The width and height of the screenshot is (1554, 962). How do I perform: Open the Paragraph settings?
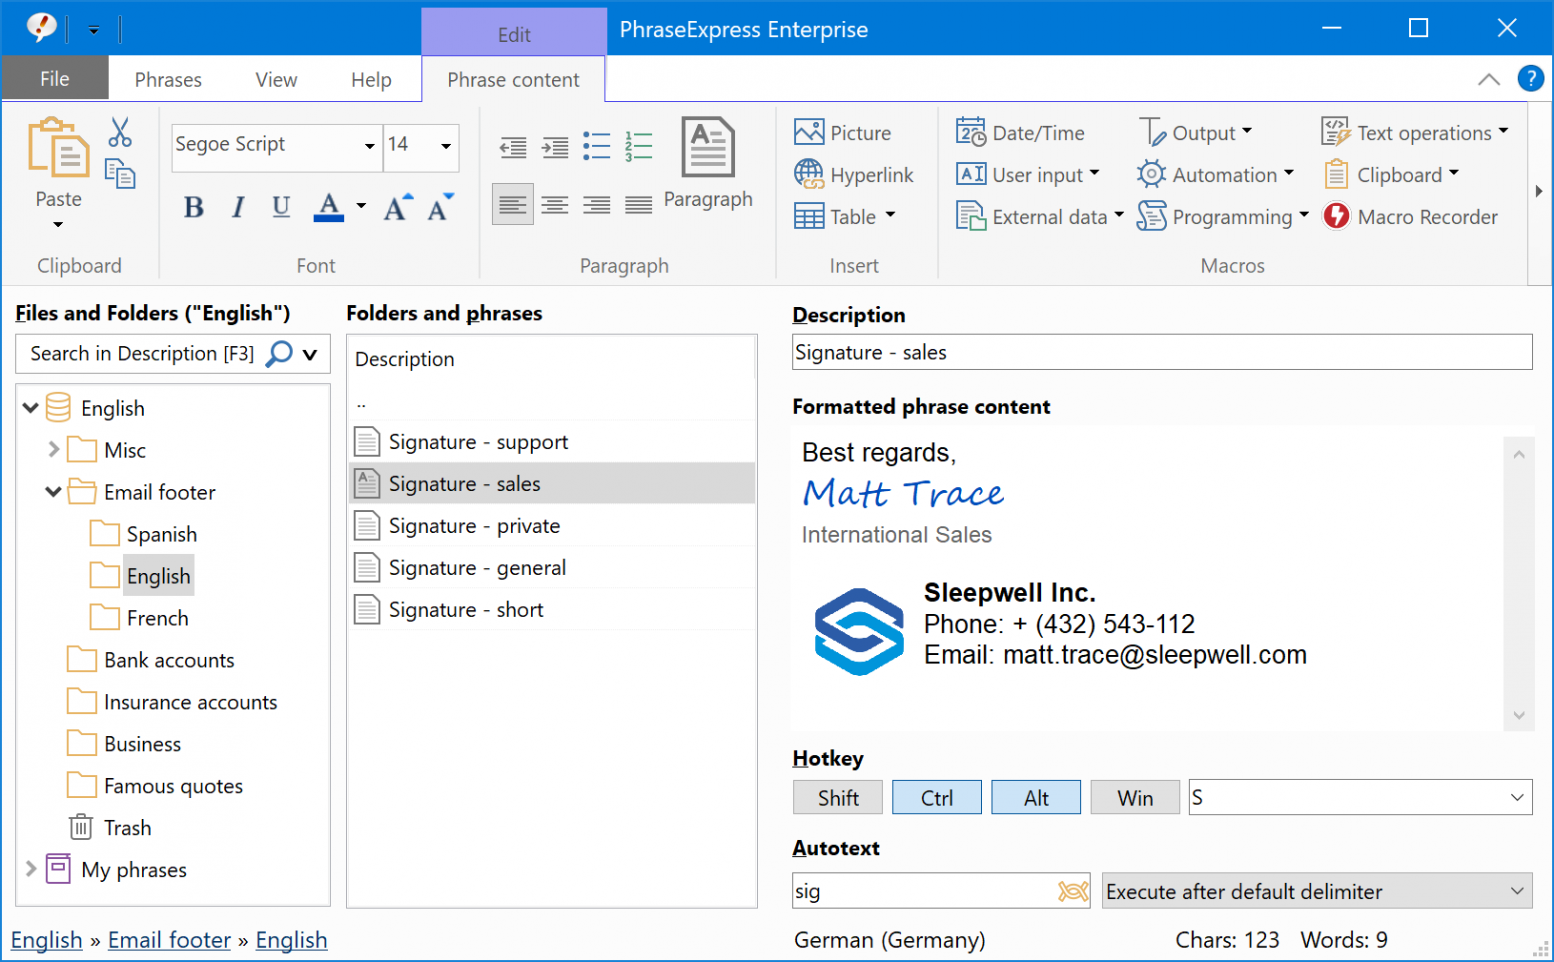[708, 165]
